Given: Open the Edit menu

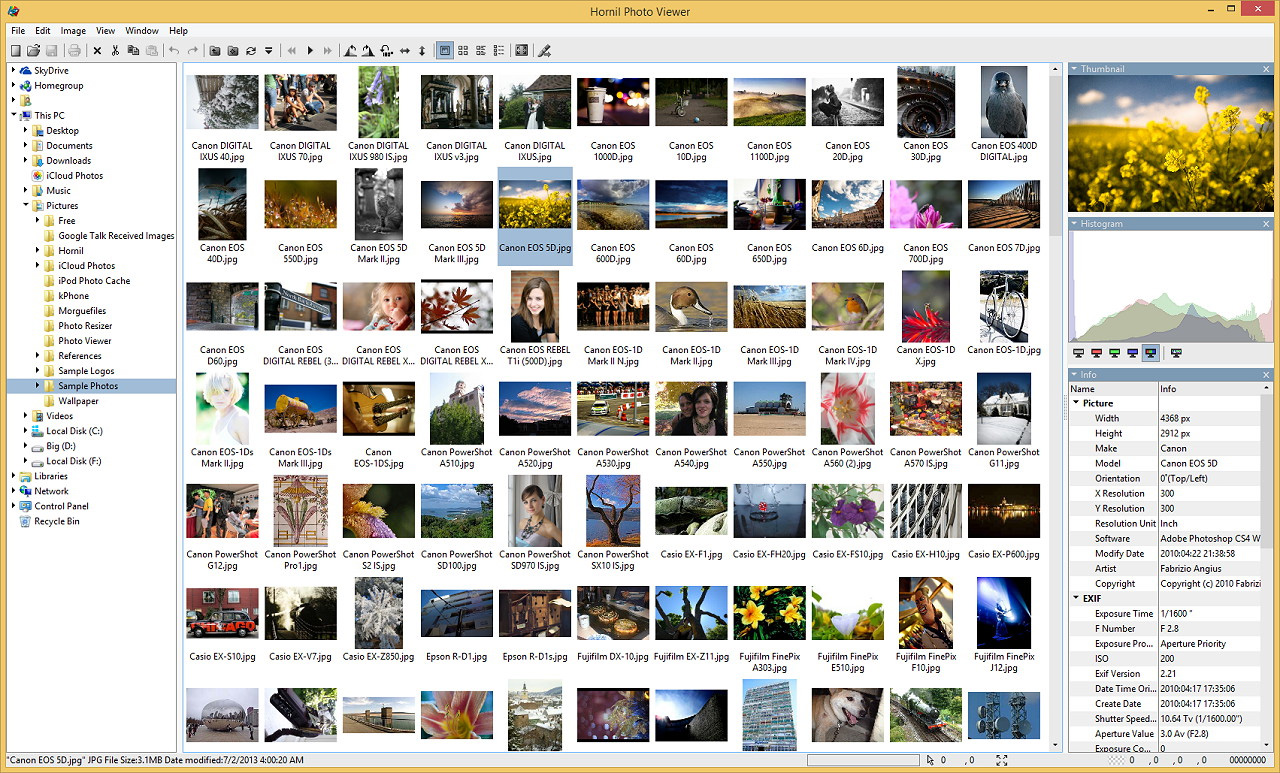Looking at the screenshot, I should pos(43,31).
